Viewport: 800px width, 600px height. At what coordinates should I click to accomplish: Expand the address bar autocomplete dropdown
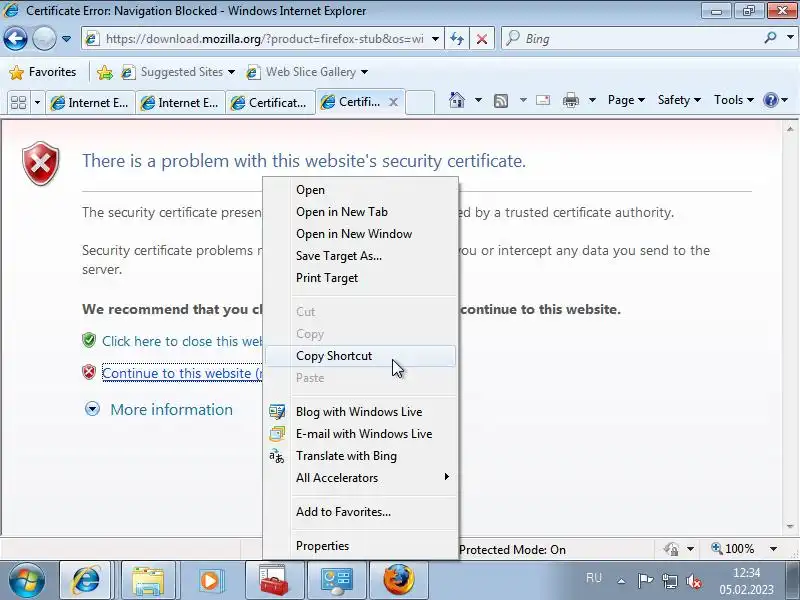click(x=435, y=39)
